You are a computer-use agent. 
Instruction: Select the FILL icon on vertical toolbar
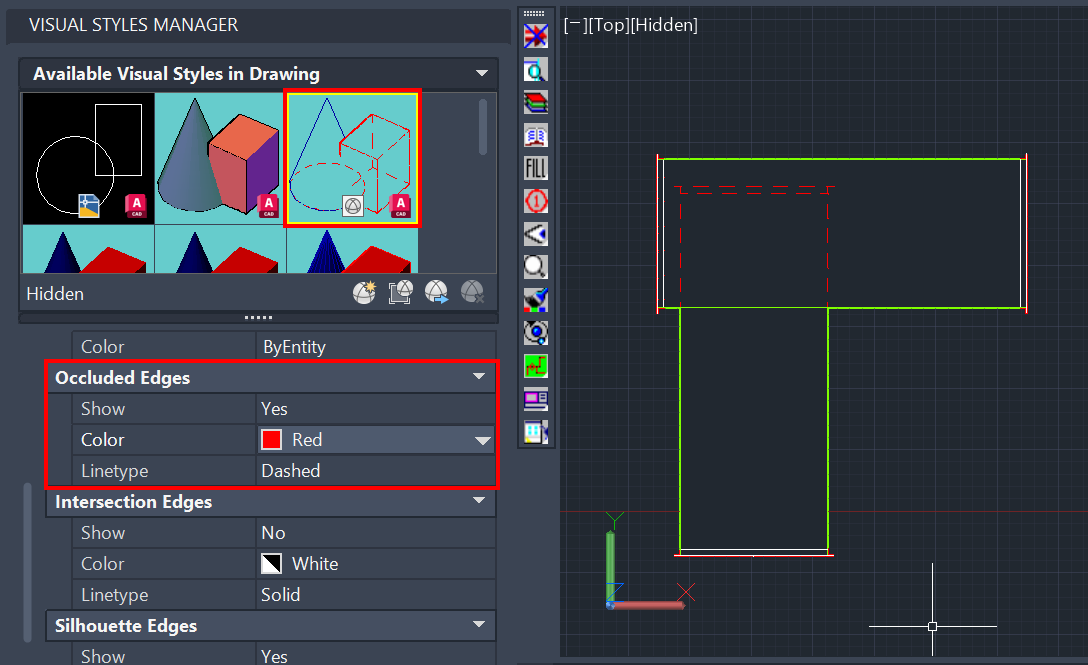[535, 168]
